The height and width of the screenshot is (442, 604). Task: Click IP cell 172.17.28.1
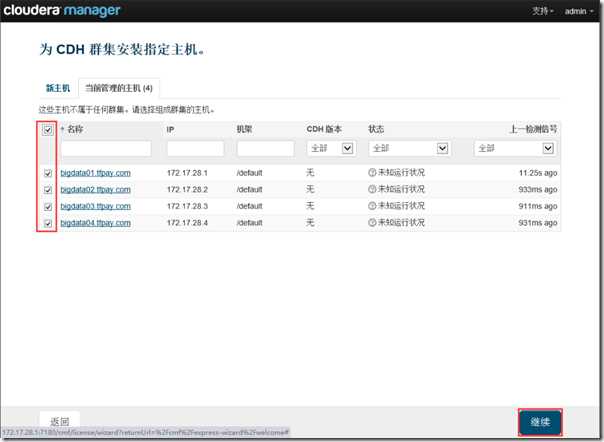(x=187, y=173)
